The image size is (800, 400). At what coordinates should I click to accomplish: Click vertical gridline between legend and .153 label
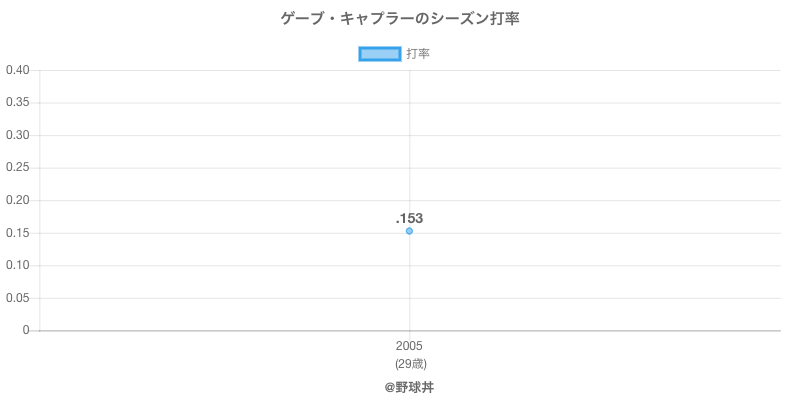(x=409, y=140)
